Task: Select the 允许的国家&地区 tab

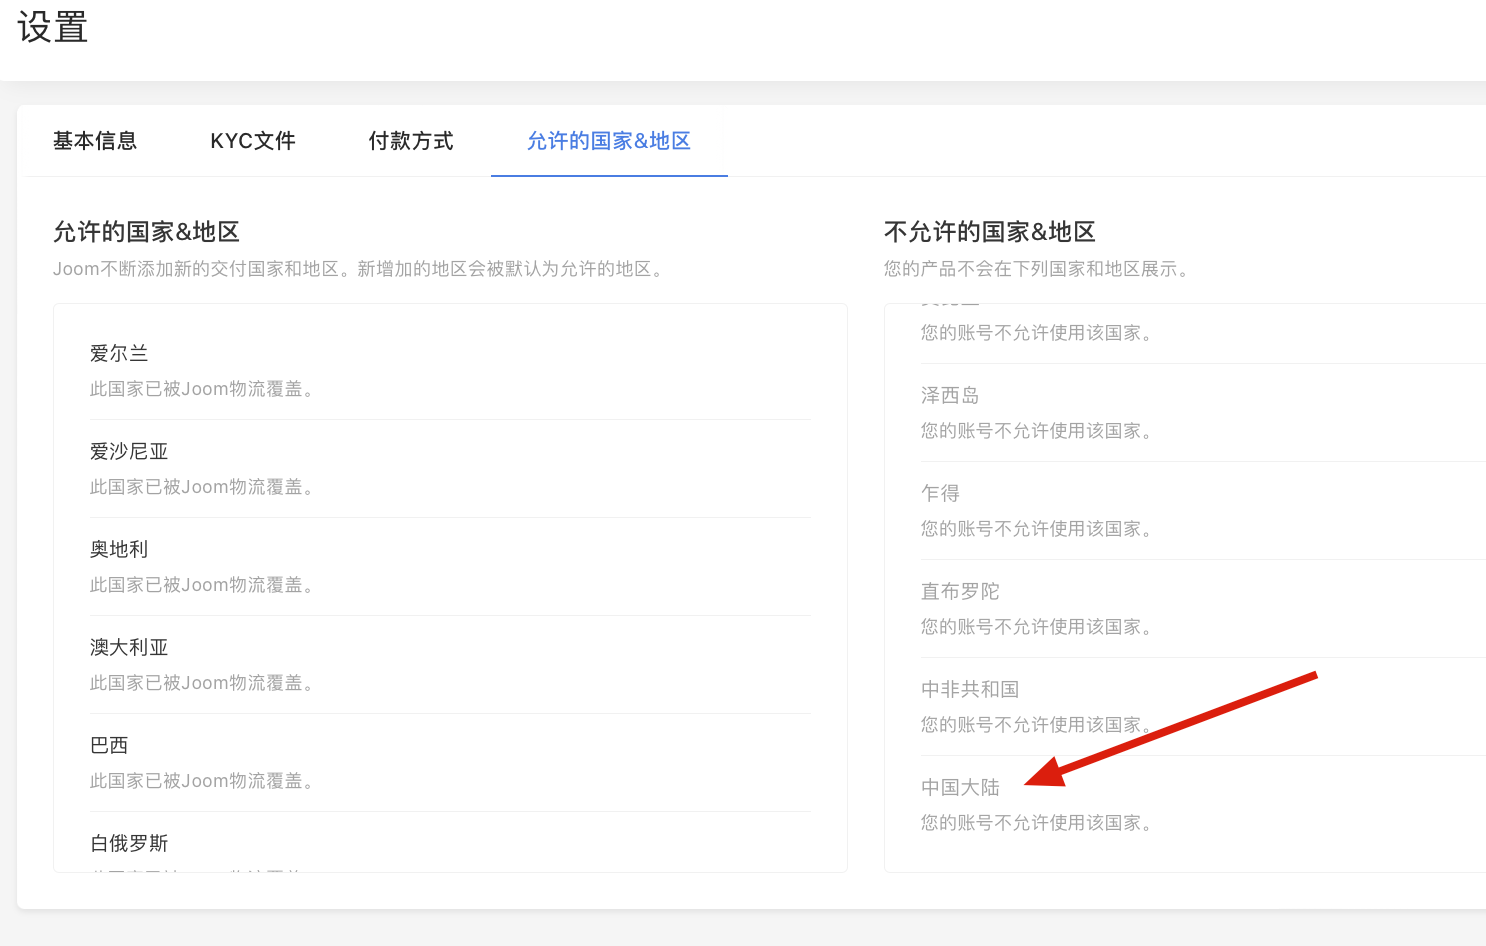Action: click(x=608, y=141)
